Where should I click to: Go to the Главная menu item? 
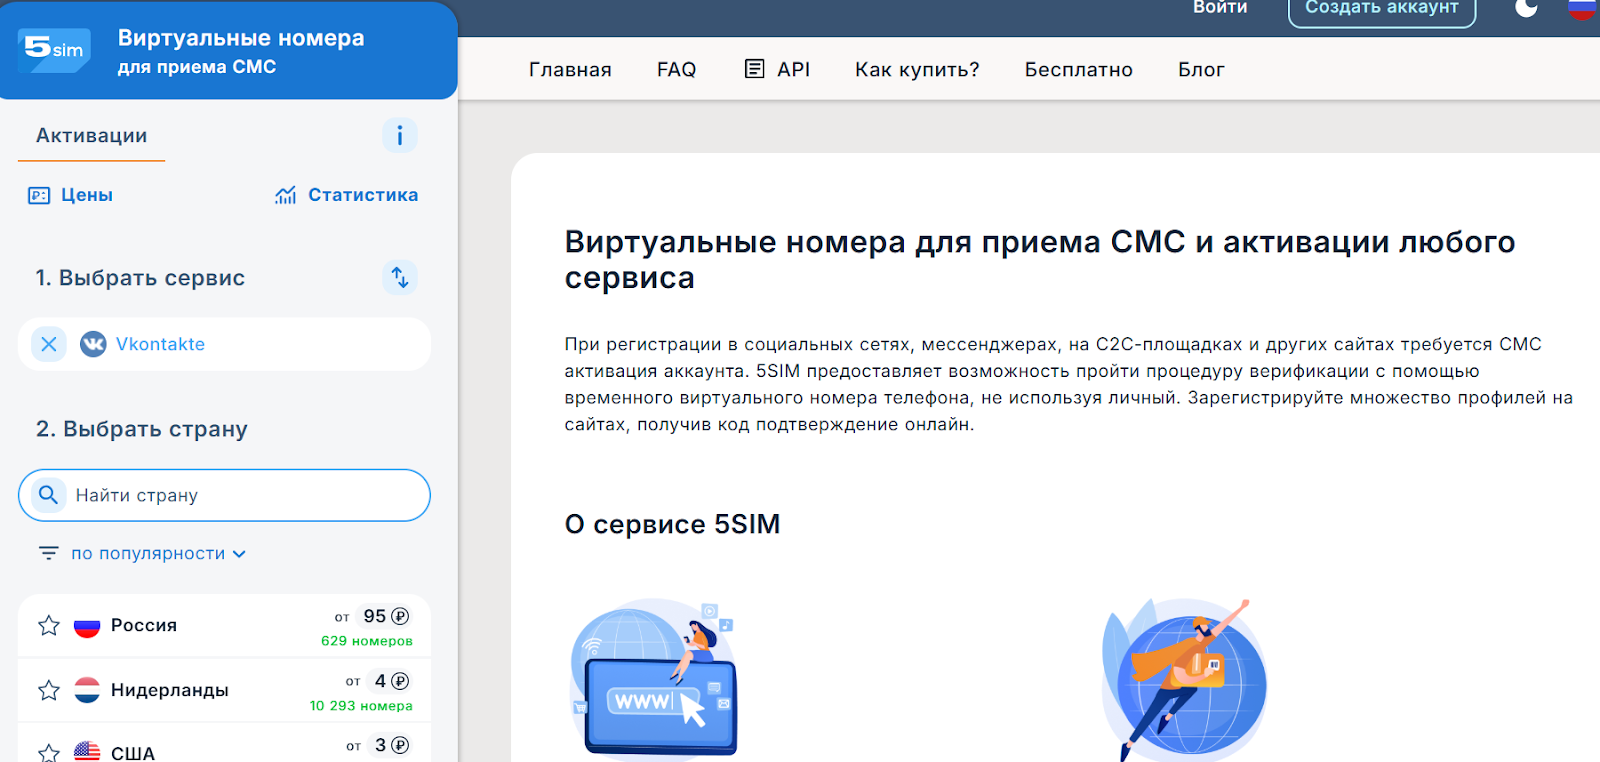coord(570,70)
